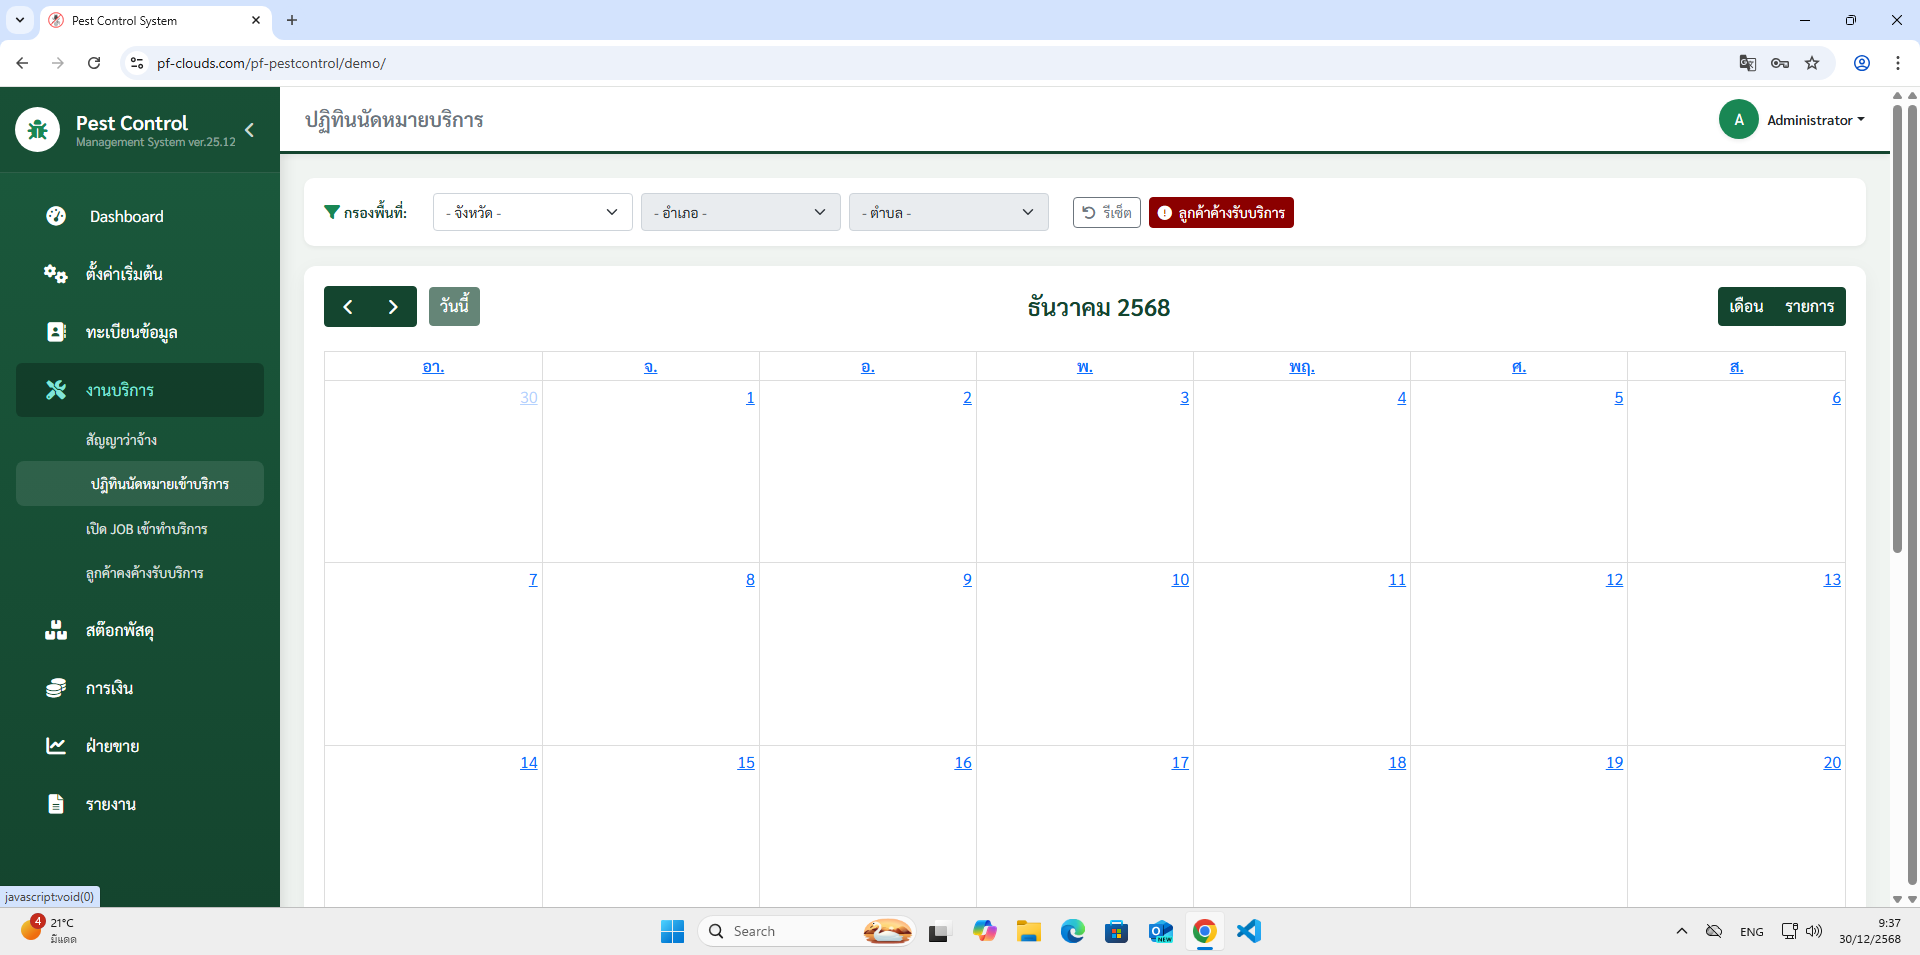The image size is (1920, 955).
Task: Click the Dashboard gauge icon in sidebar
Action: point(56,216)
